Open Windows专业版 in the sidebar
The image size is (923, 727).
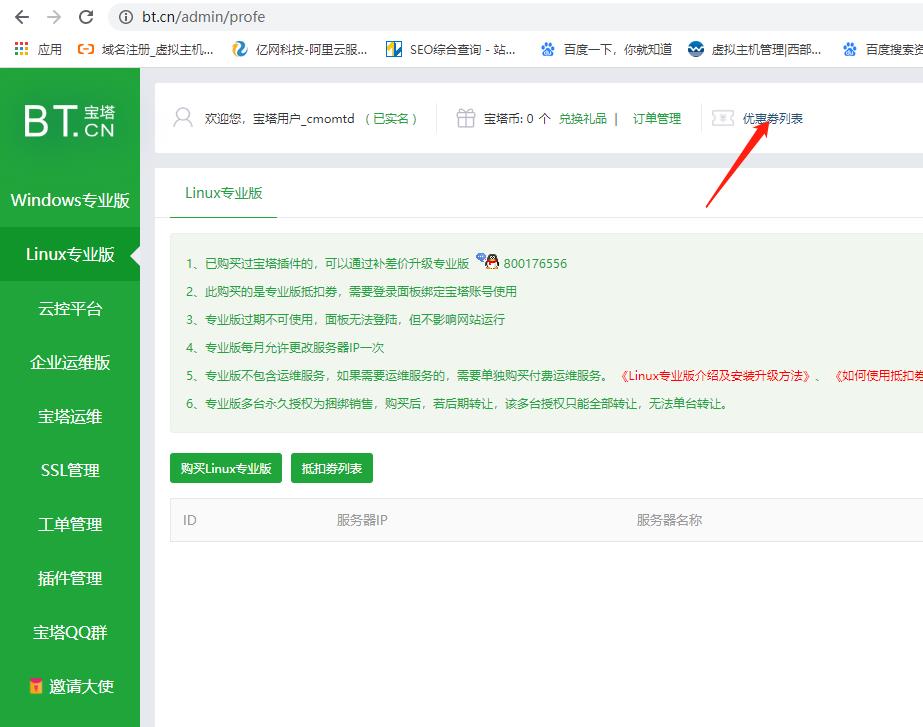[x=70, y=200]
